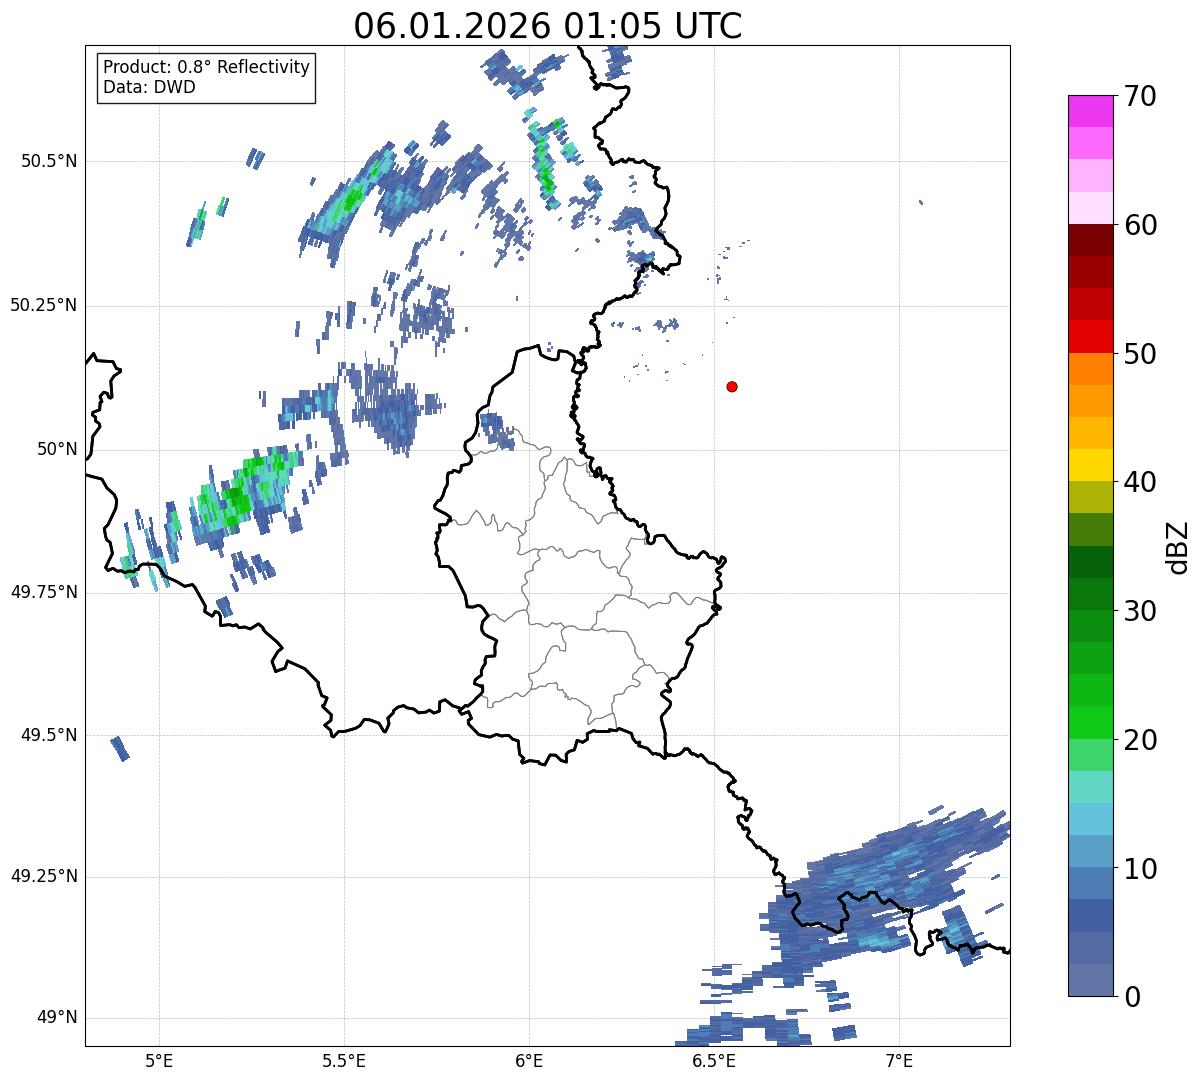Click the 5°E longitude label
Viewport: 1202px width, 1081px height.
click(x=159, y=1061)
